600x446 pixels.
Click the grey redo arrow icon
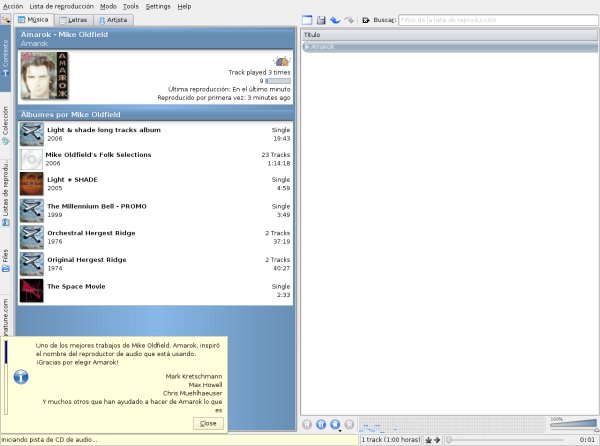349,20
